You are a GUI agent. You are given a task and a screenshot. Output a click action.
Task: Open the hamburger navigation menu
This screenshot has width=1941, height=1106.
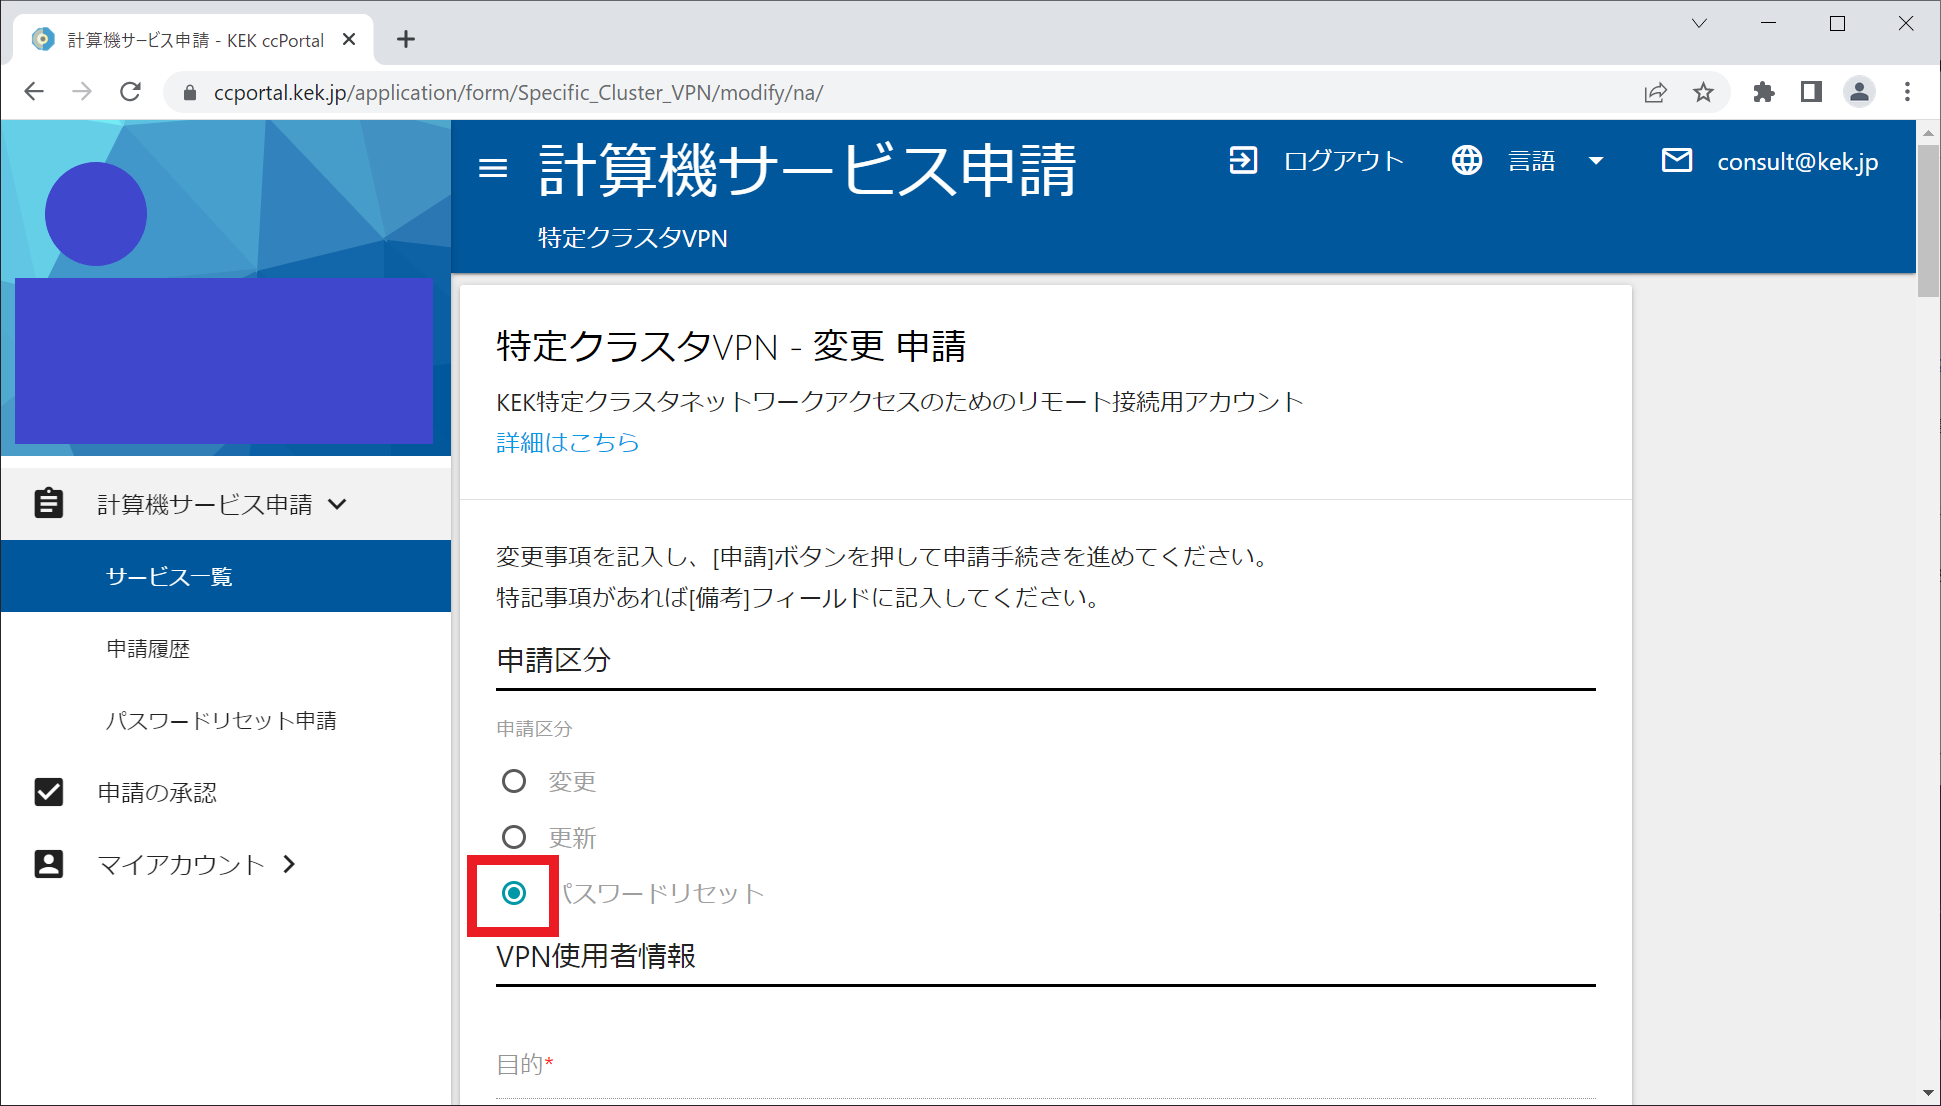[493, 168]
